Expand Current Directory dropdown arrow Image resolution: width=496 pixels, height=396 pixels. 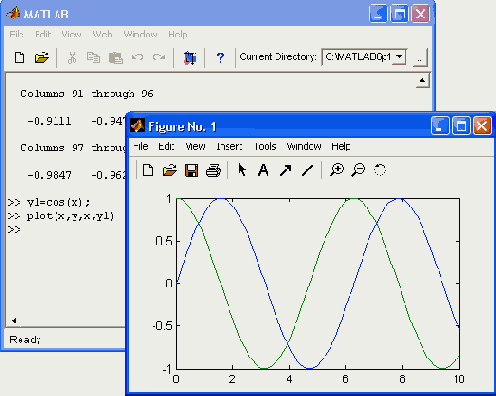[x=399, y=57]
